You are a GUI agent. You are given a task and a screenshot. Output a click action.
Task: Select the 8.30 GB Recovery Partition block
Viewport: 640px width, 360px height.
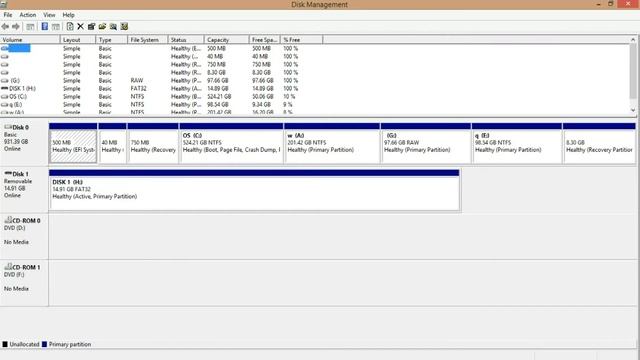(x=599, y=143)
